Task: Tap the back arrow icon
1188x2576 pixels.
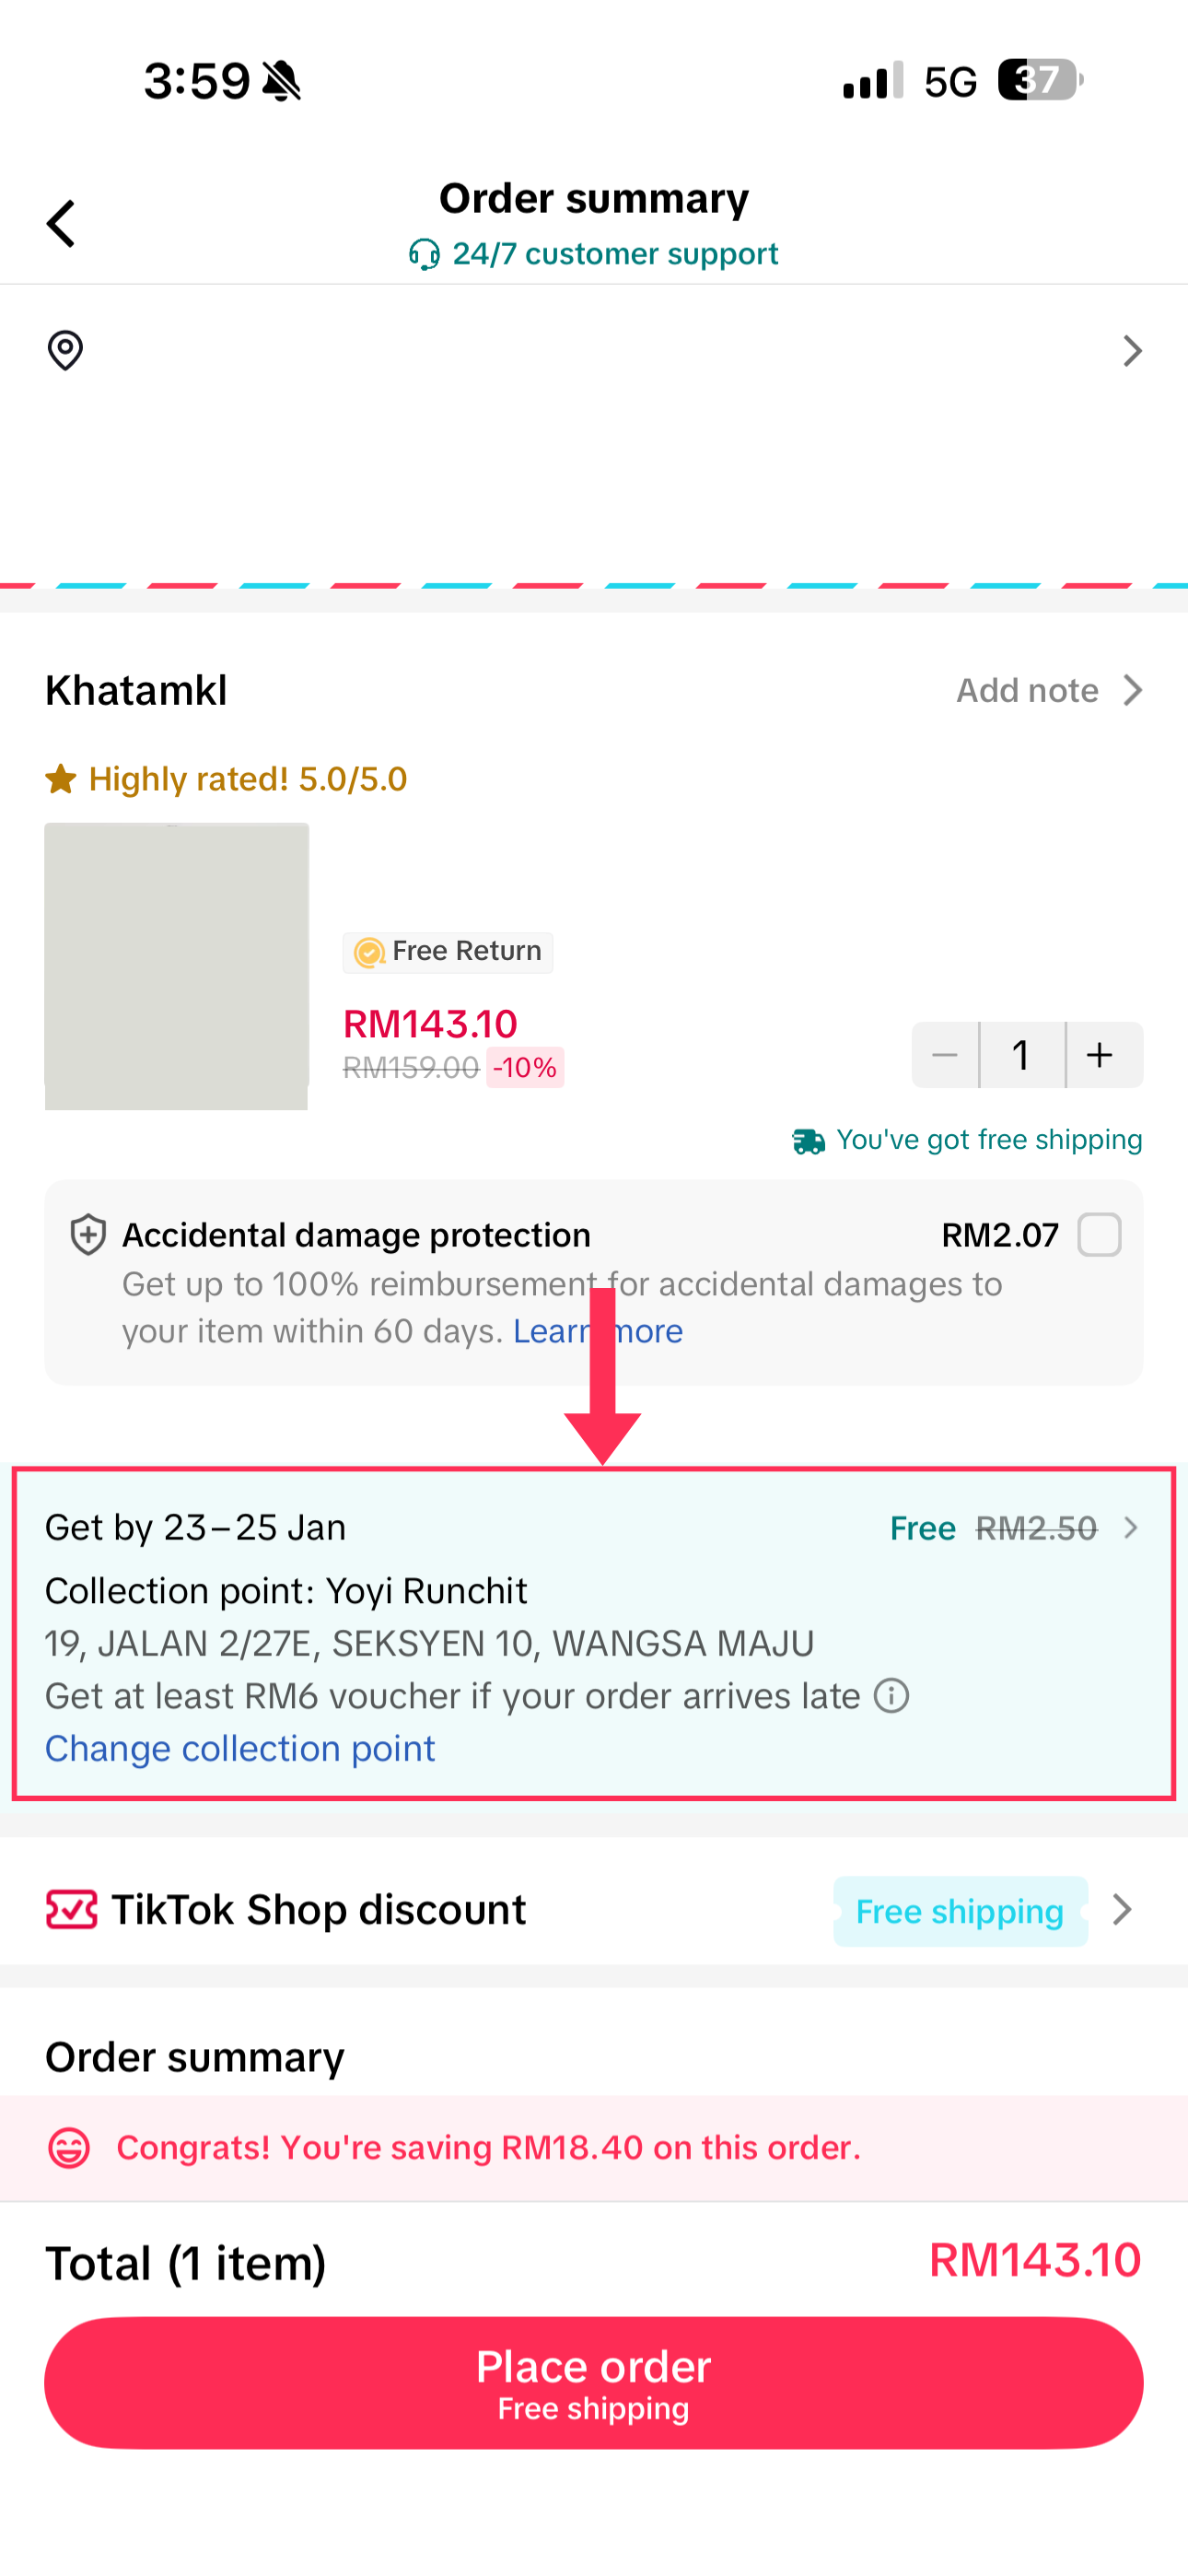Action: point(61,223)
